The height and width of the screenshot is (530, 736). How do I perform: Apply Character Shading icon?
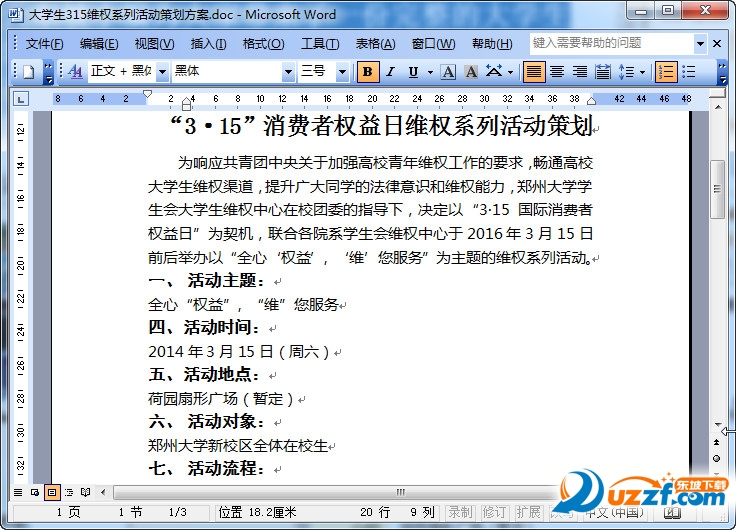click(471, 72)
